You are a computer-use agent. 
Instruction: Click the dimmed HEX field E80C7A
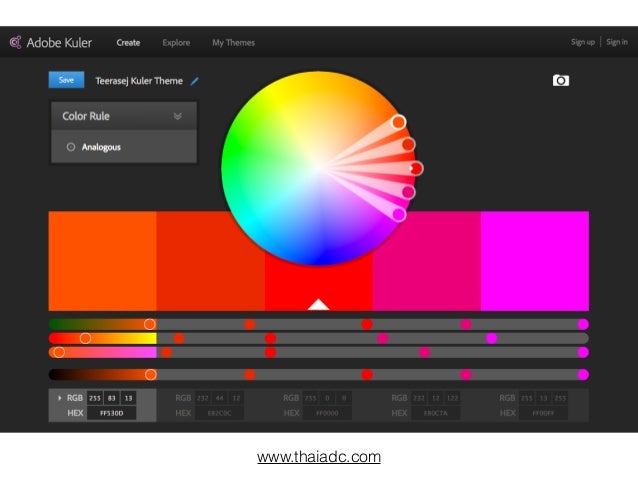coord(436,413)
